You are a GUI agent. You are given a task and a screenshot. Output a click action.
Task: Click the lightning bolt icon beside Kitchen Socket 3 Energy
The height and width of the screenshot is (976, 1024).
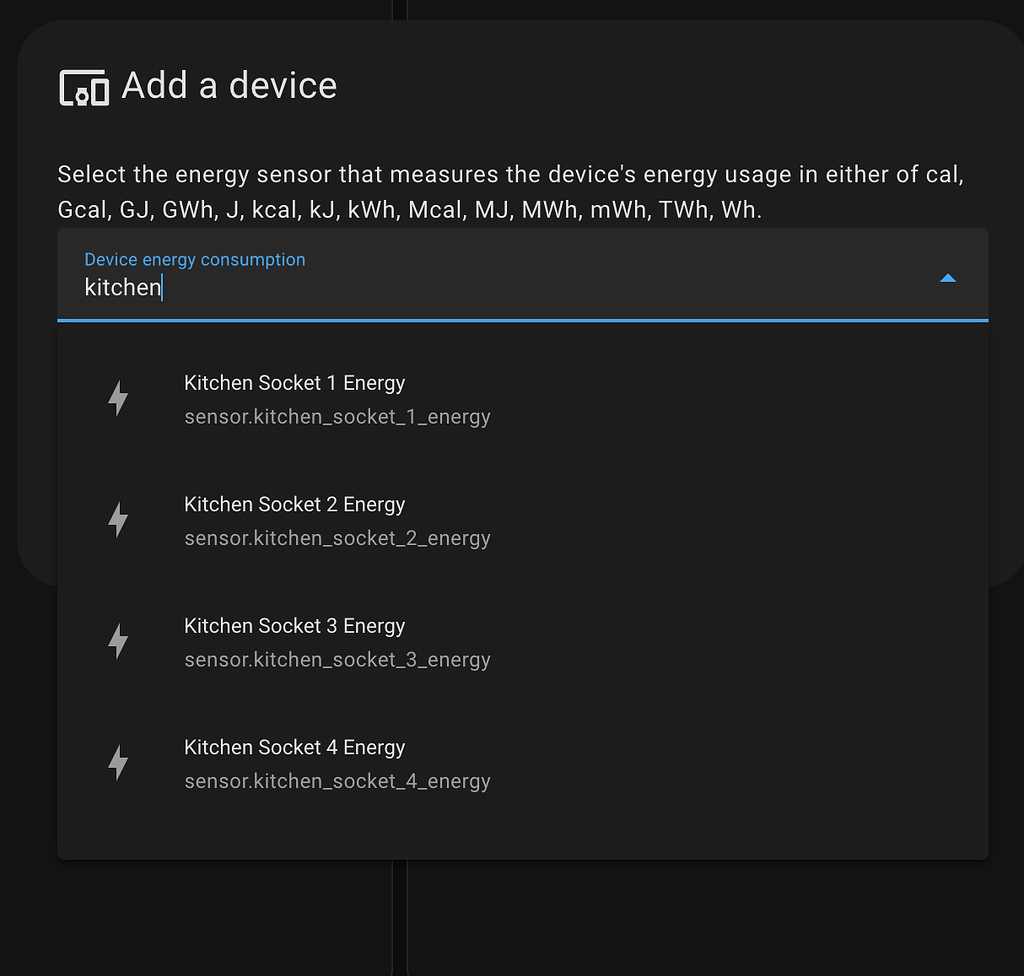(x=118, y=641)
